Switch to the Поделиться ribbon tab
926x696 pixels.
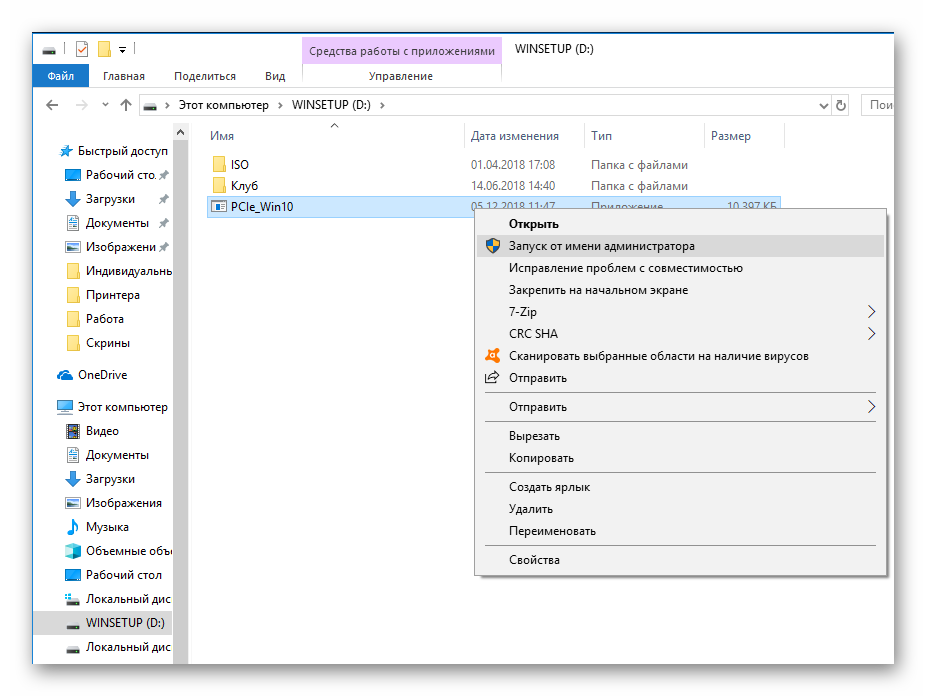click(x=205, y=76)
